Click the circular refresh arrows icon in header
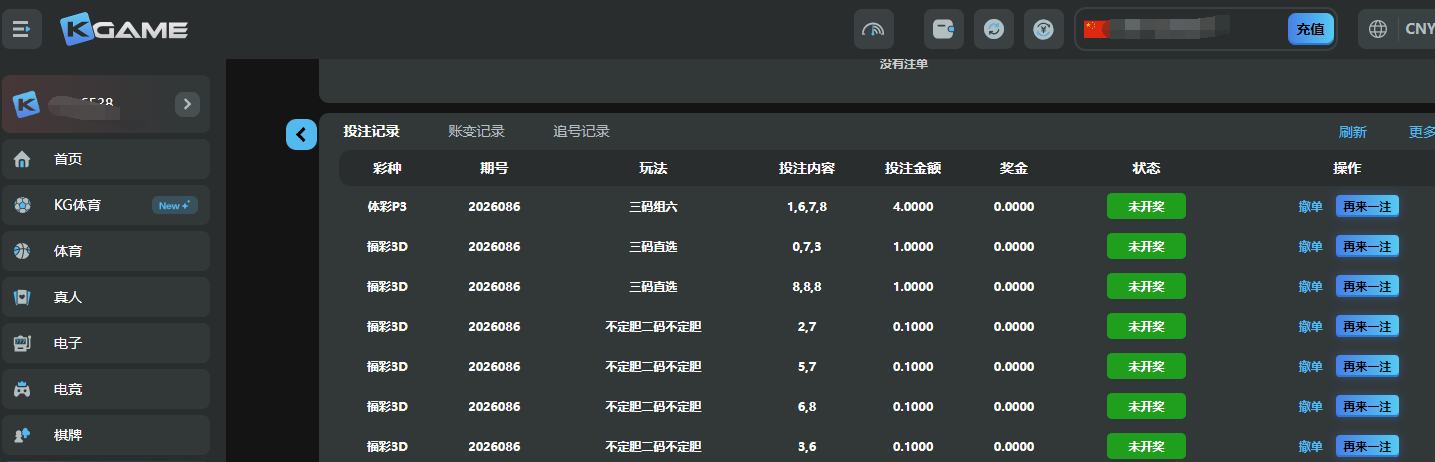This screenshot has height=462, width=1435. pyautogui.click(x=993, y=29)
